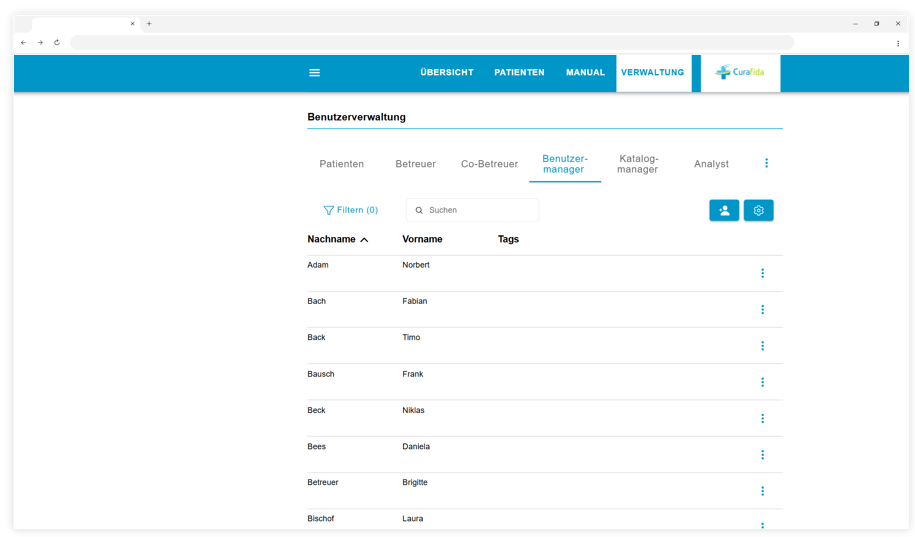Select VERWALTUNG in top navigation
The height and width of the screenshot is (537, 915).
652,72
